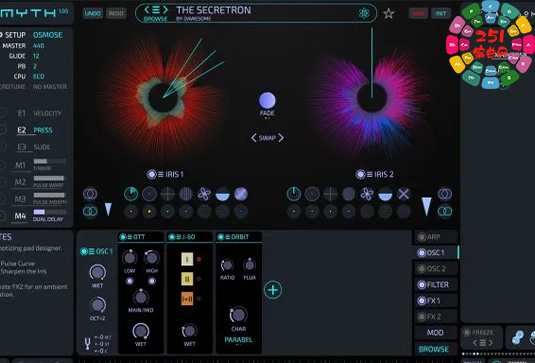Viewport: 535px width, 363px height.
Task: Enable the FX 2 power toggle
Action: (x=422, y=317)
